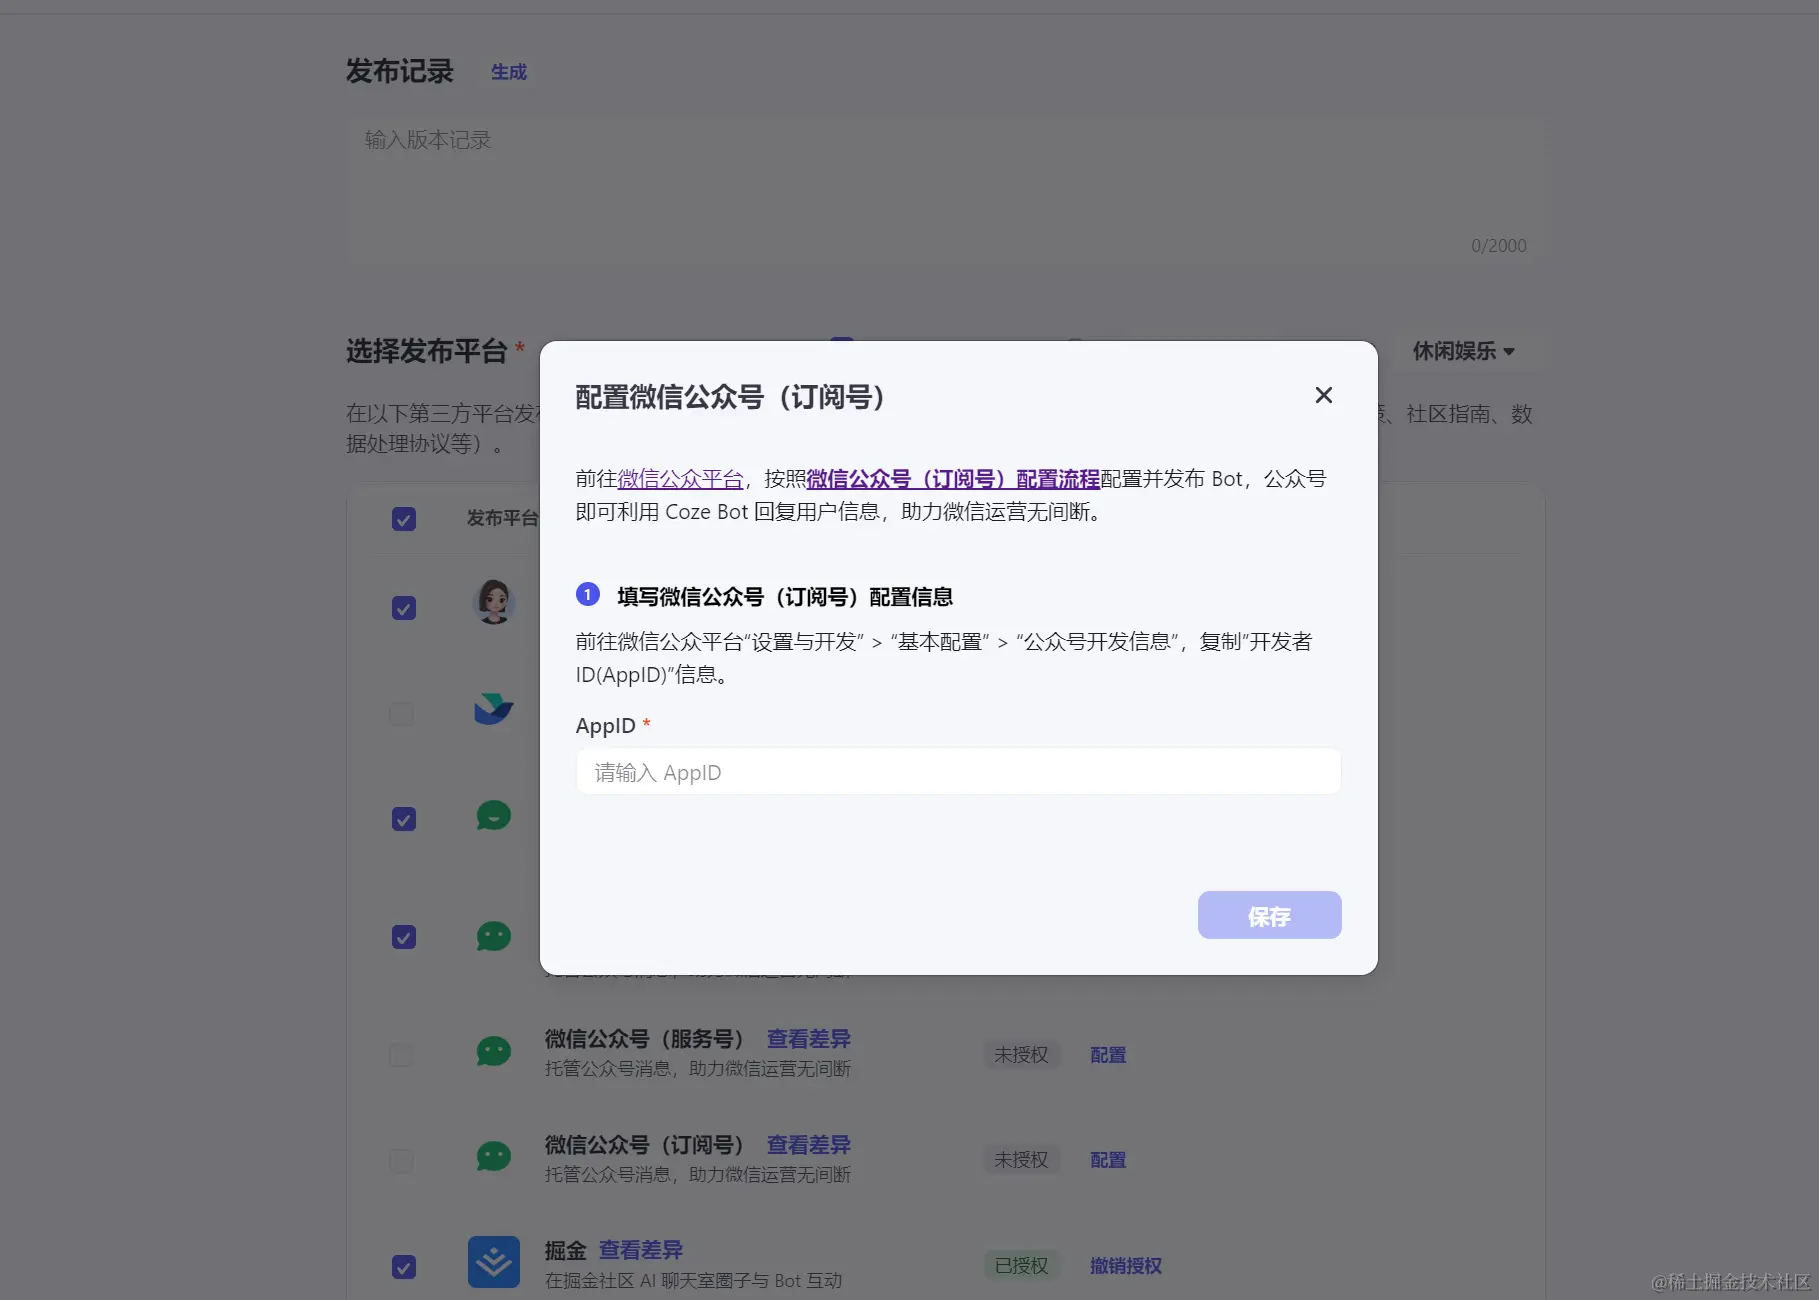Viewport: 1819px width, 1300px height.
Task: Click the 掘金 platform logo icon
Action: [x=493, y=1262]
